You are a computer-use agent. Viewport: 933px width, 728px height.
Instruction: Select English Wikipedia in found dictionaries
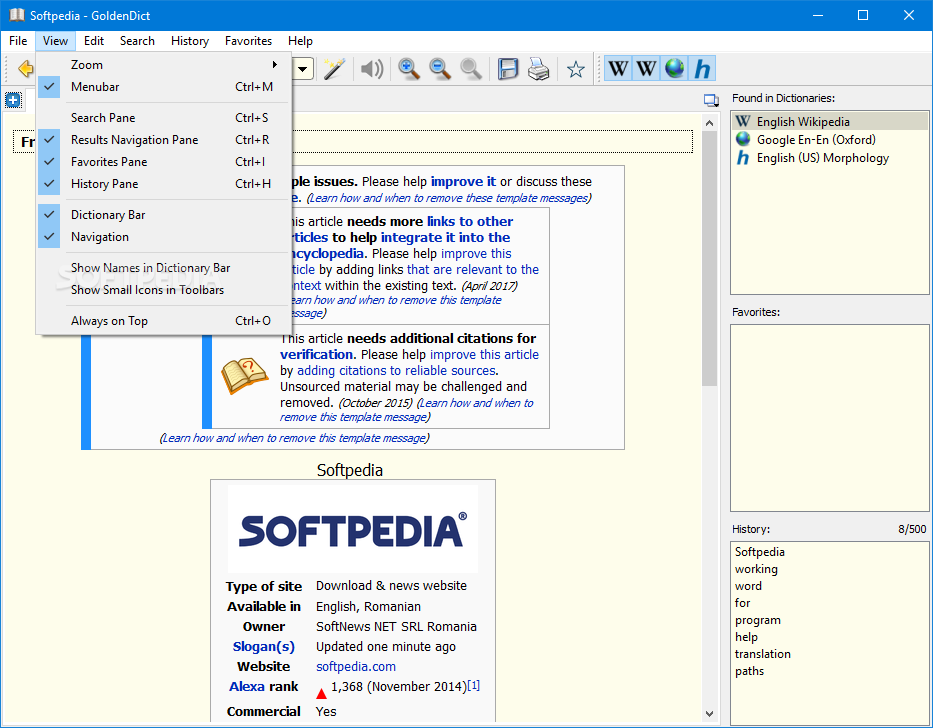829,121
